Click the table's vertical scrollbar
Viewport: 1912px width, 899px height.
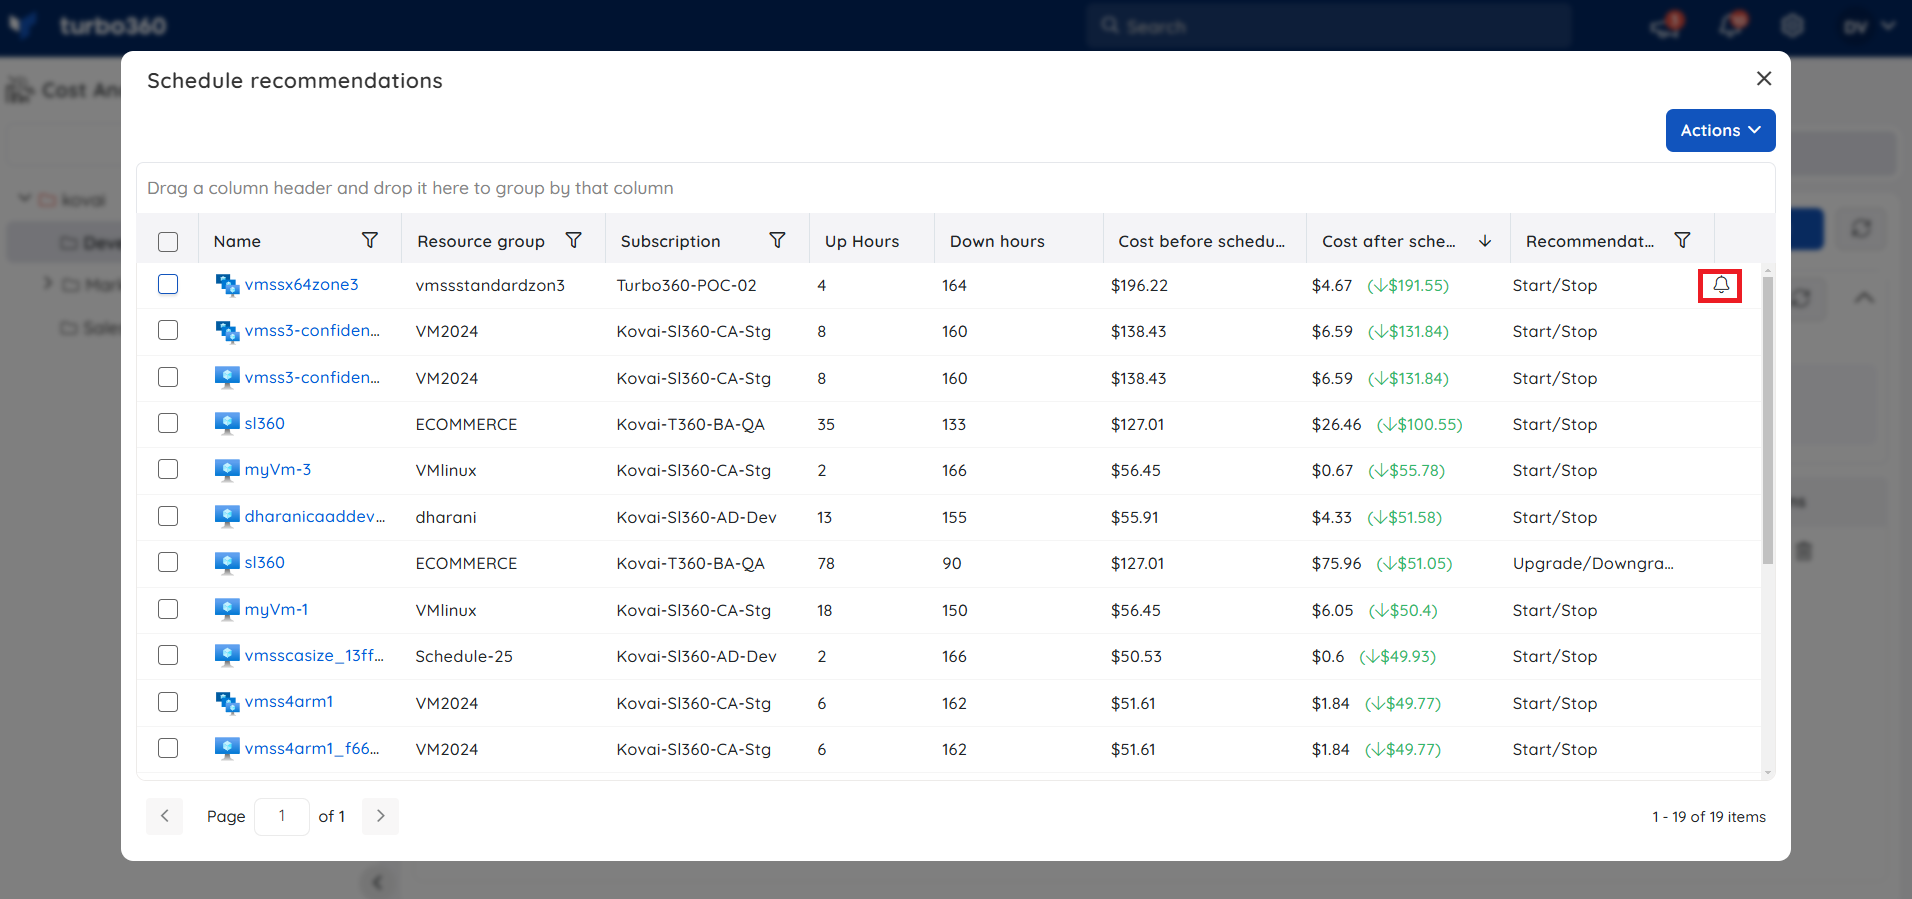click(1768, 420)
